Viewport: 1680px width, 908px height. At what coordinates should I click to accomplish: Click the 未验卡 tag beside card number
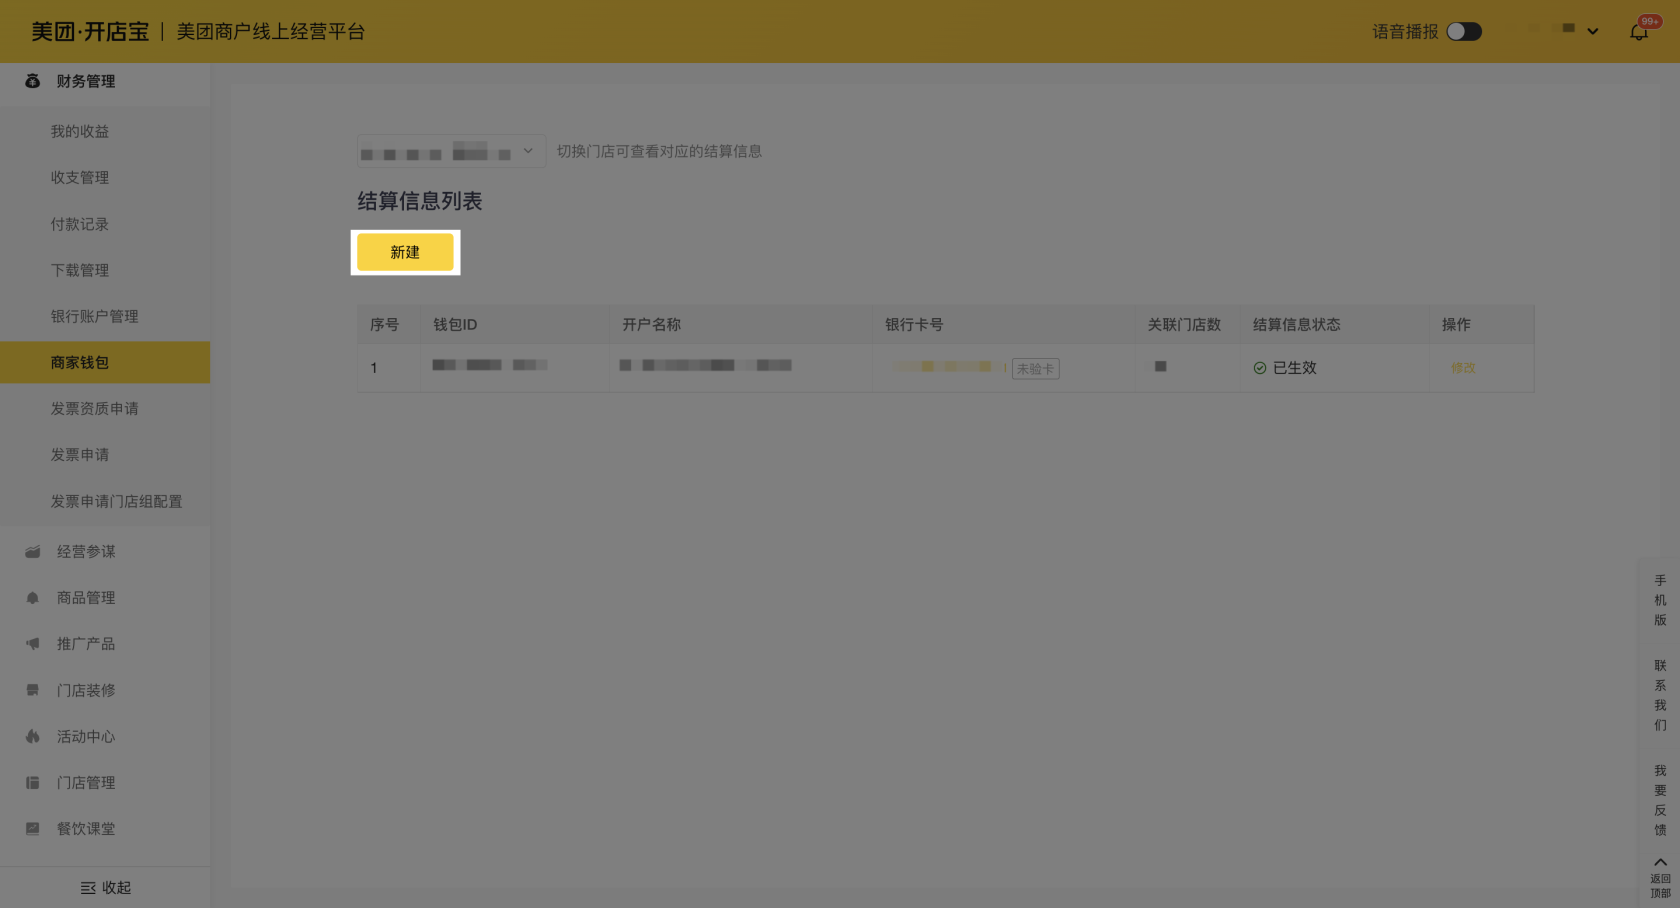click(1035, 369)
